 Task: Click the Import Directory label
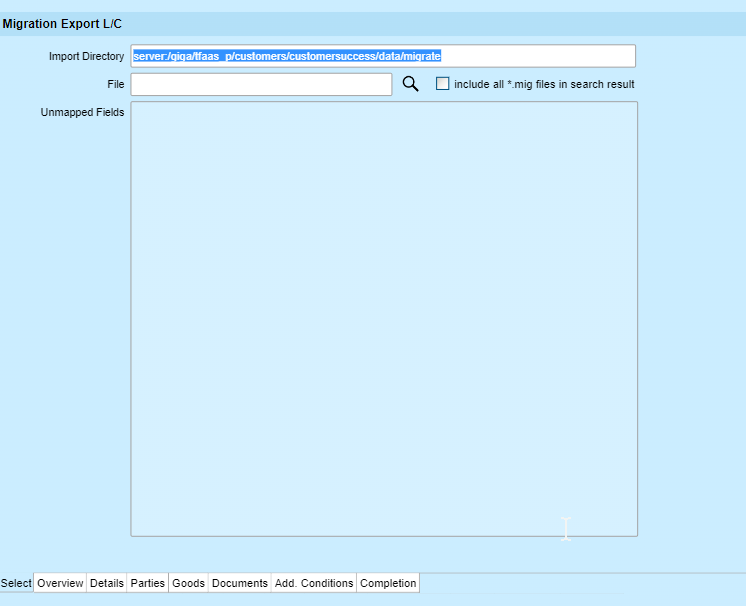tap(86, 57)
